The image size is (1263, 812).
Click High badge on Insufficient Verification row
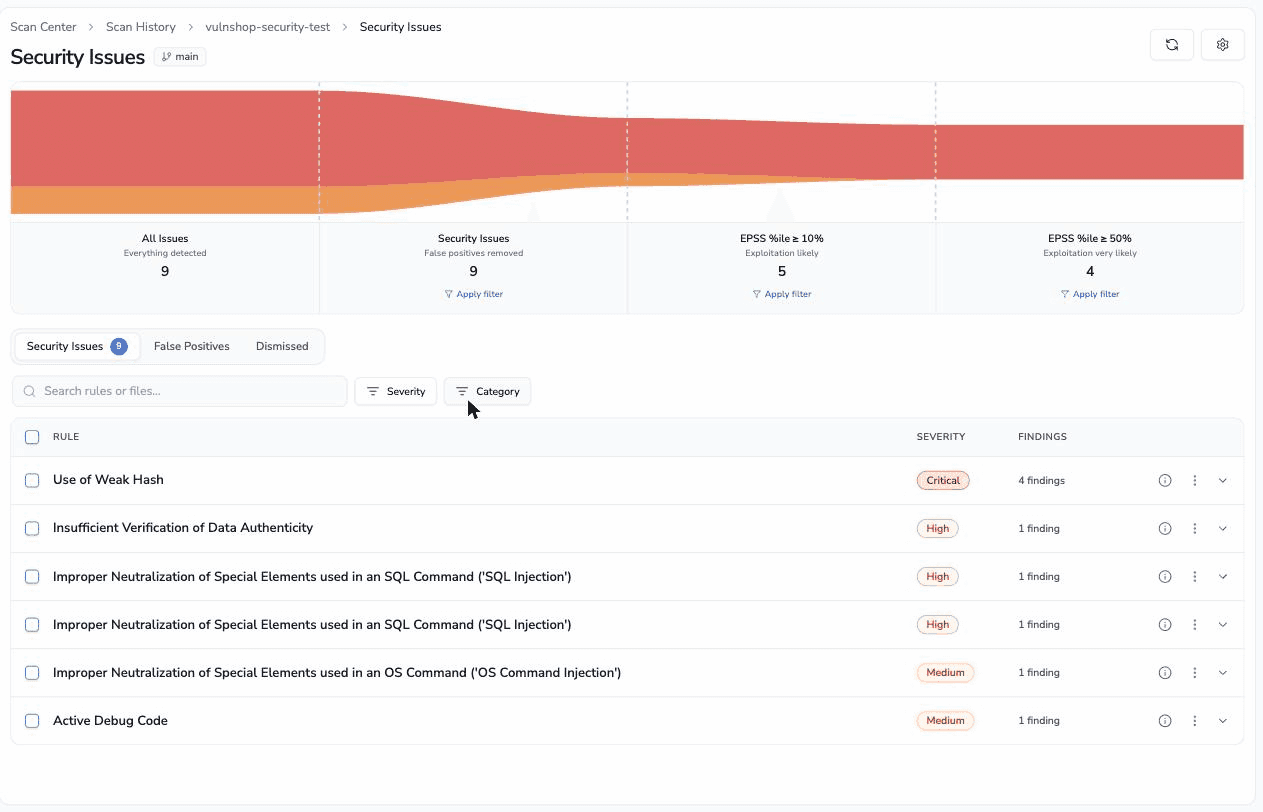938,529
